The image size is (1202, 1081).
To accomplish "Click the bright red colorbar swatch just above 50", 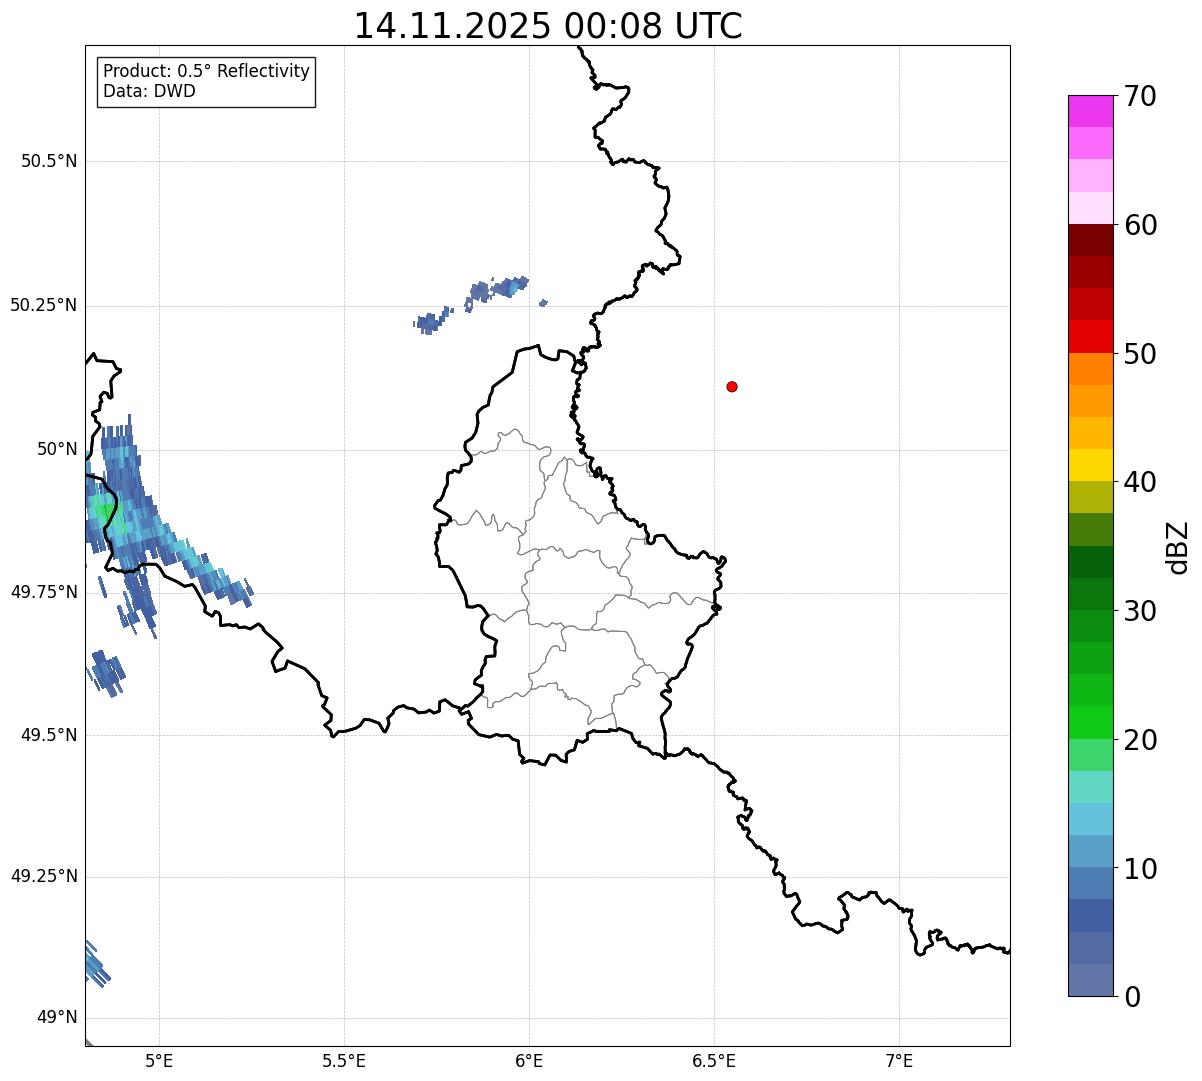I will pyautogui.click(x=1090, y=336).
